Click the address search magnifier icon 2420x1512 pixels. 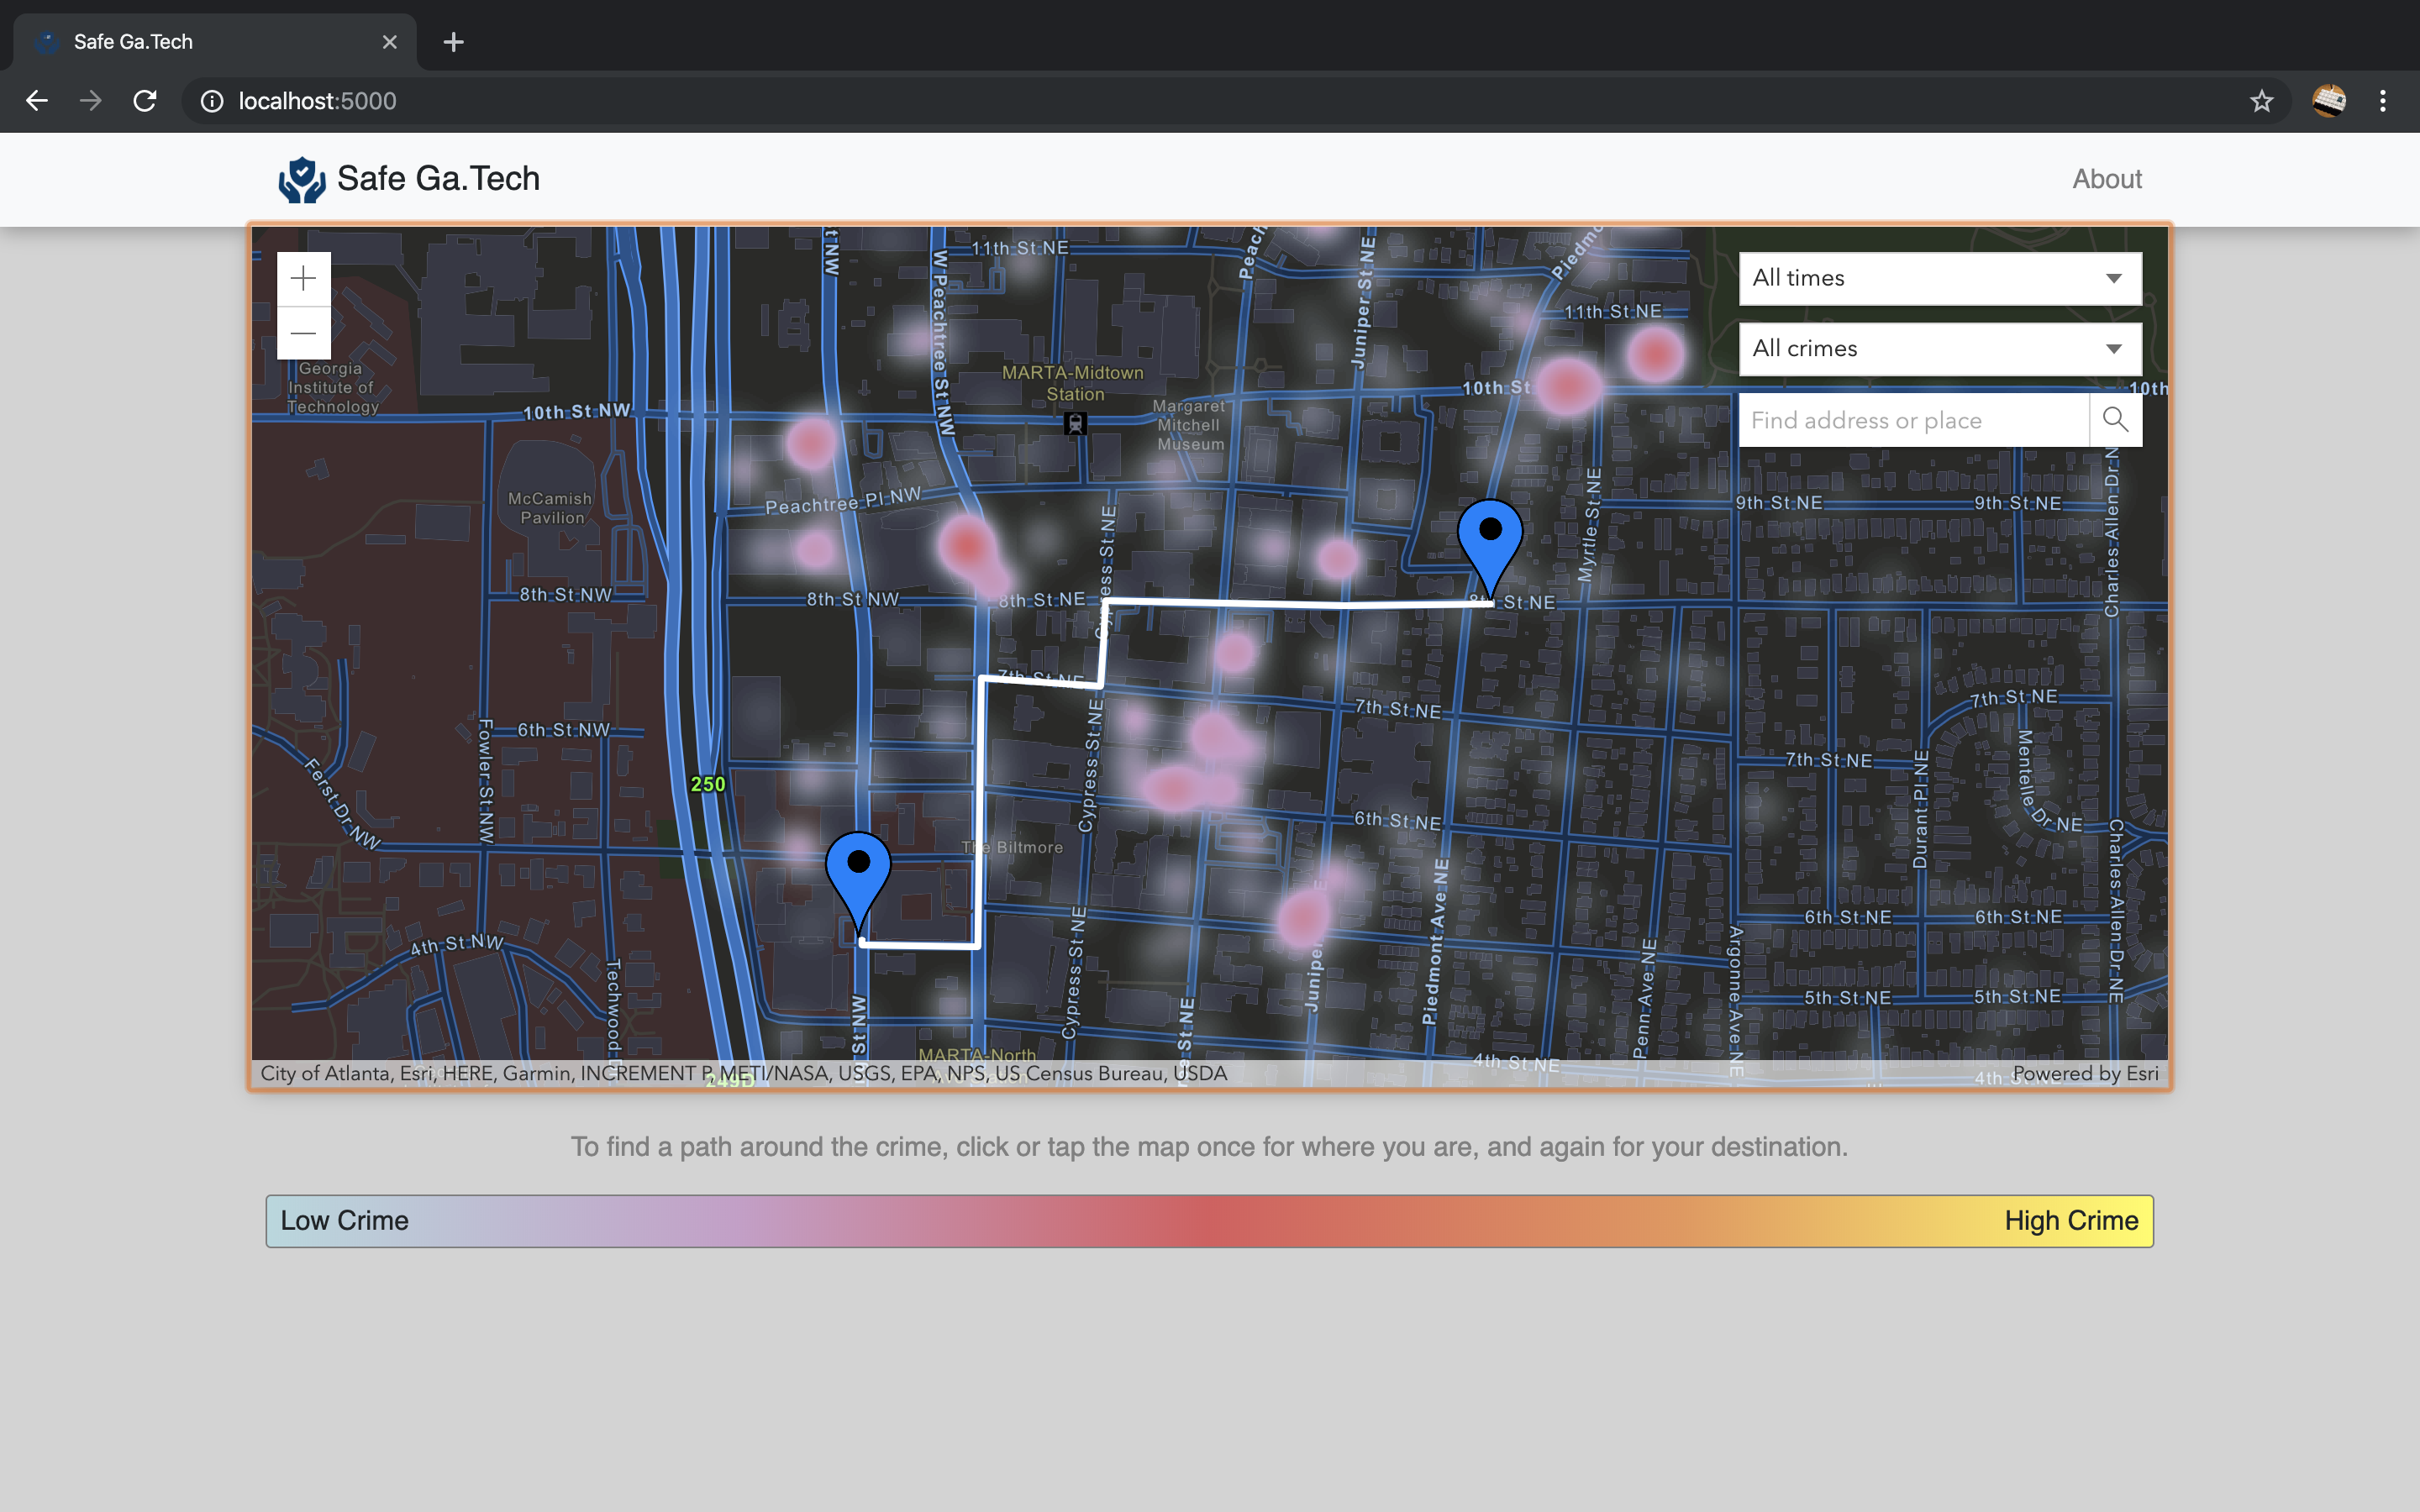2114,420
